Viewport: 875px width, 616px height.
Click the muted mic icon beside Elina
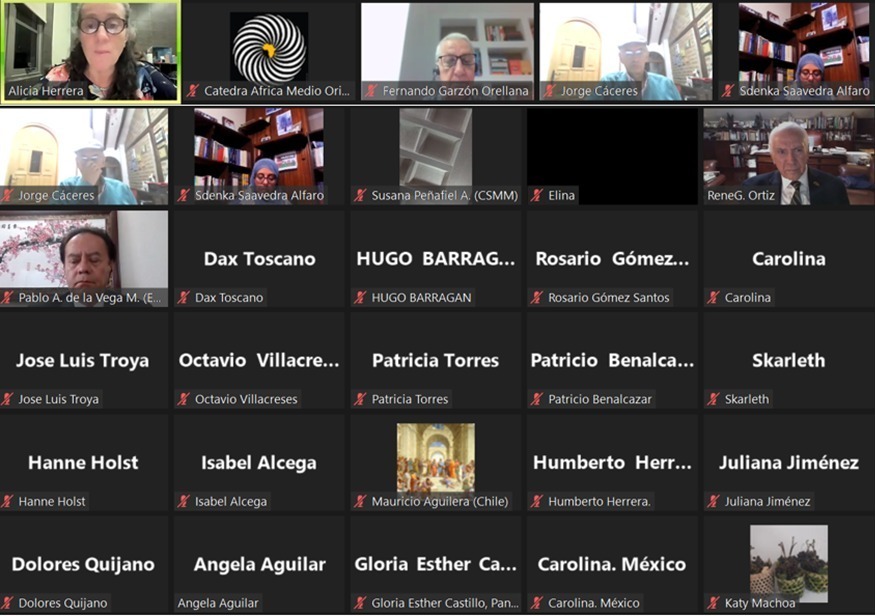coord(537,195)
